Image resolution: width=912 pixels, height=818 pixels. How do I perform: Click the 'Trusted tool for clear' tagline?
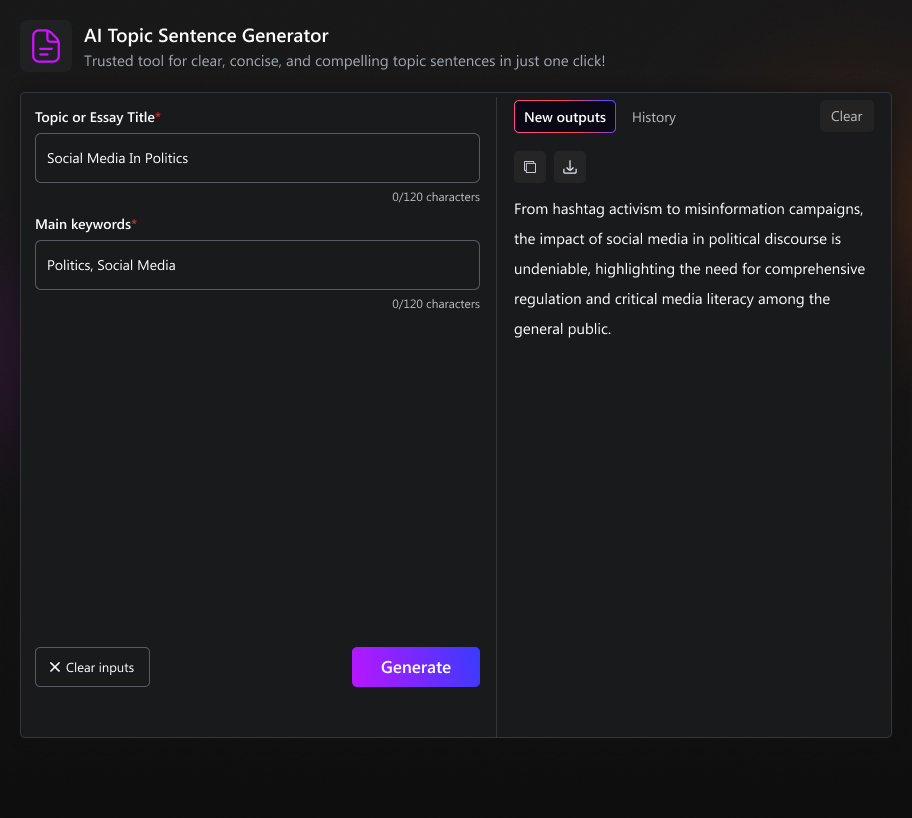[344, 61]
